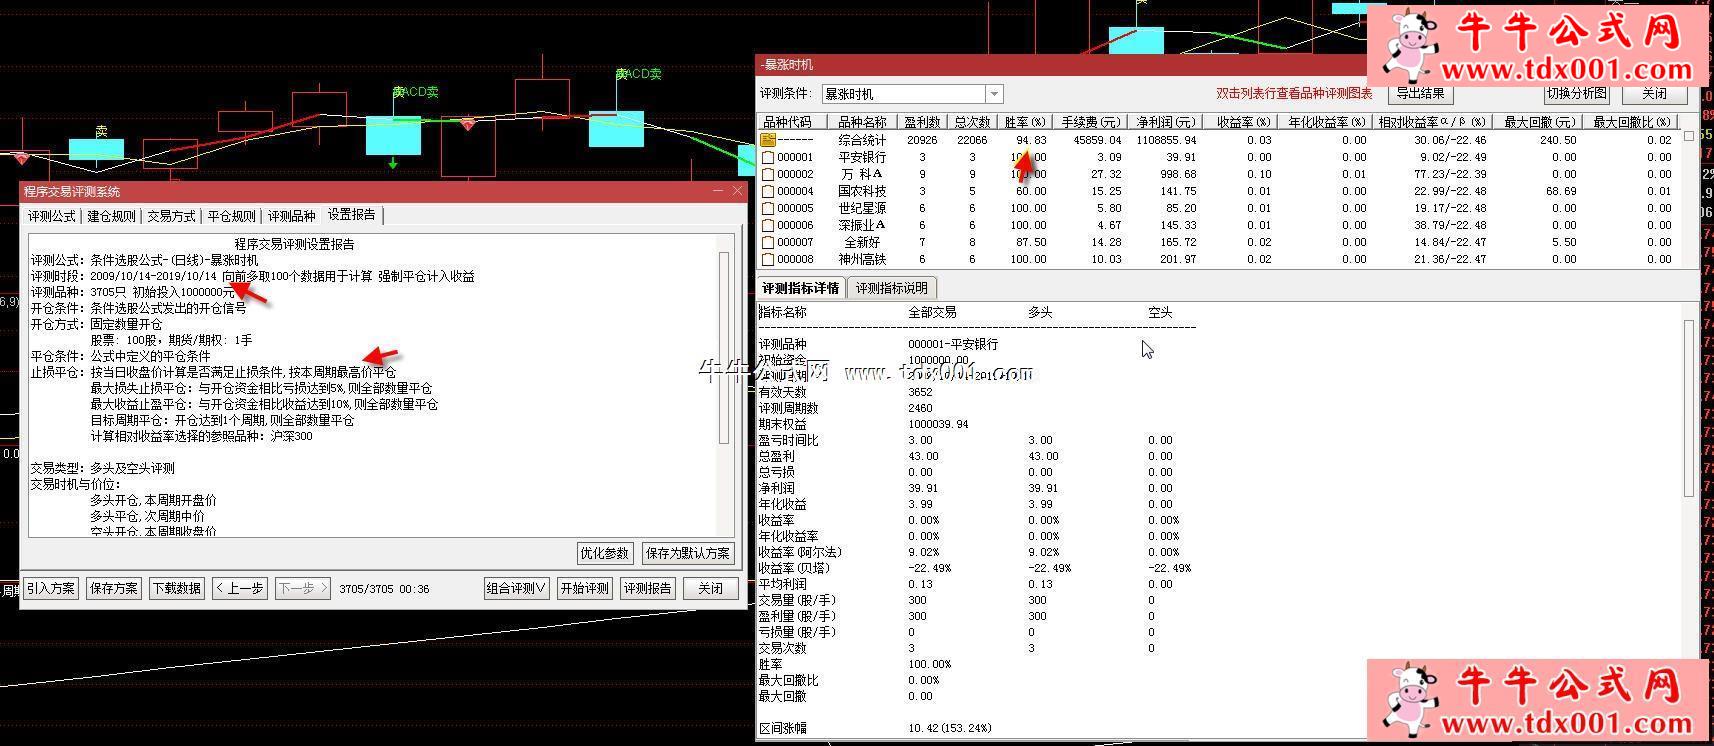
Task: Switch to the 建仓规则 tab
Action: pos(111,216)
